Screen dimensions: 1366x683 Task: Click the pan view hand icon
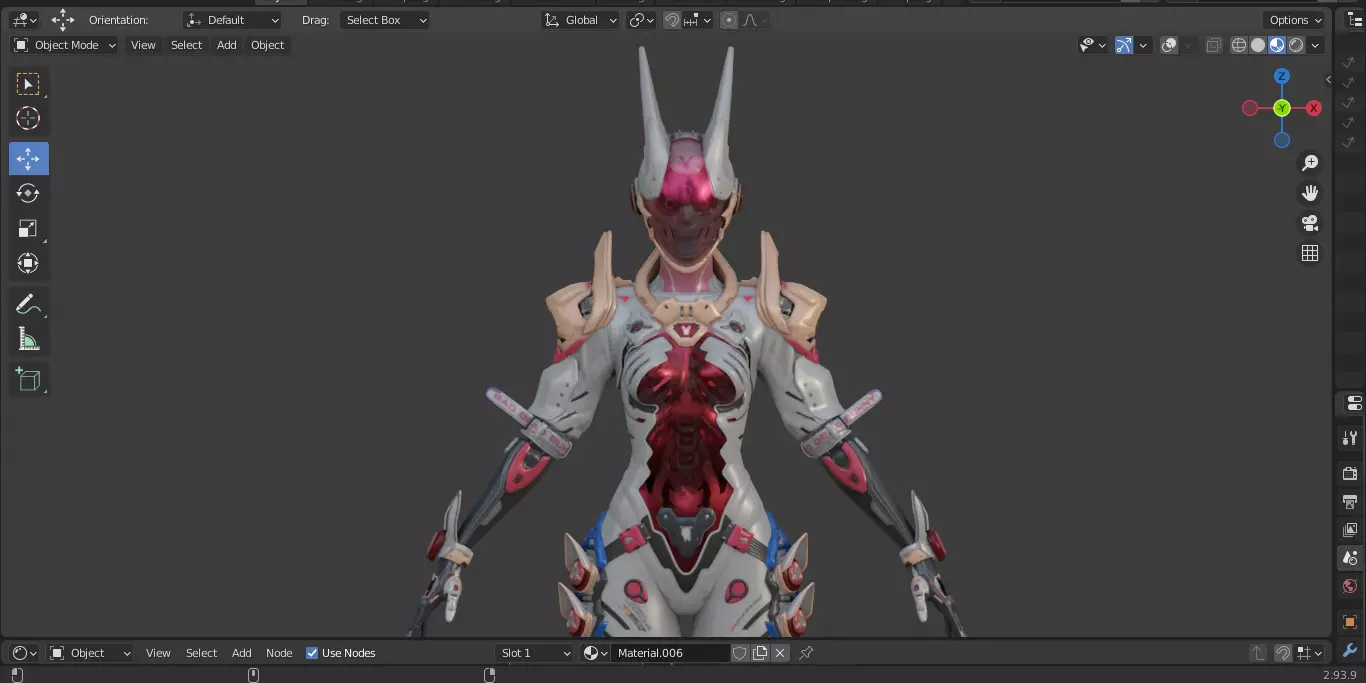1310,193
